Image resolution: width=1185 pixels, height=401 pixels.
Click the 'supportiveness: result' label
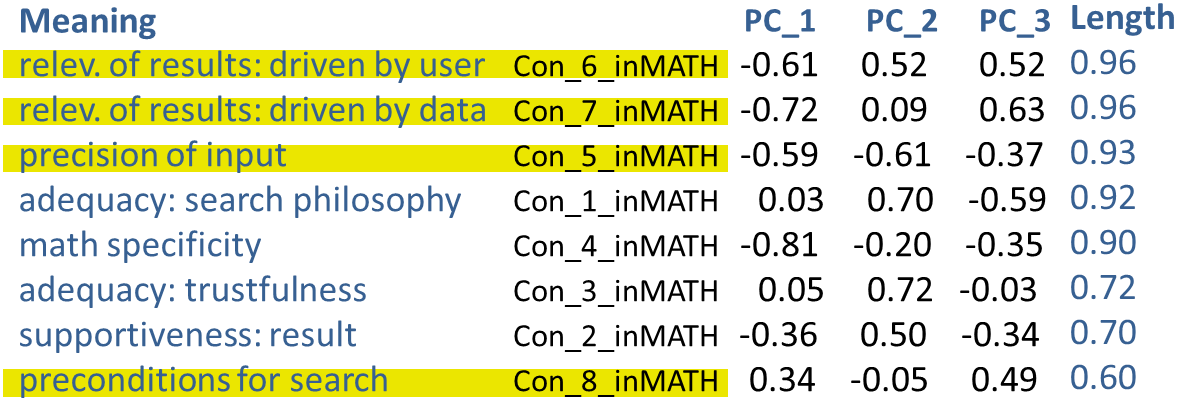click(x=188, y=335)
